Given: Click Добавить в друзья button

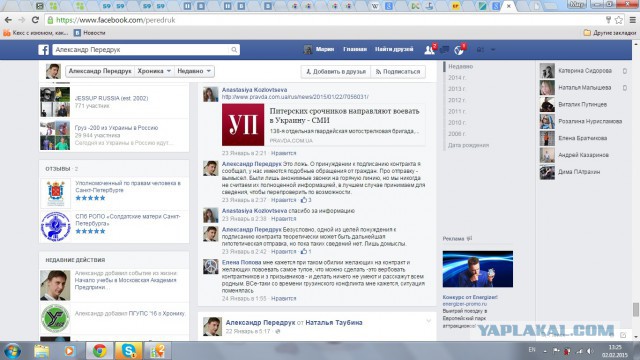Looking at the screenshot, I should pos(336,71).
